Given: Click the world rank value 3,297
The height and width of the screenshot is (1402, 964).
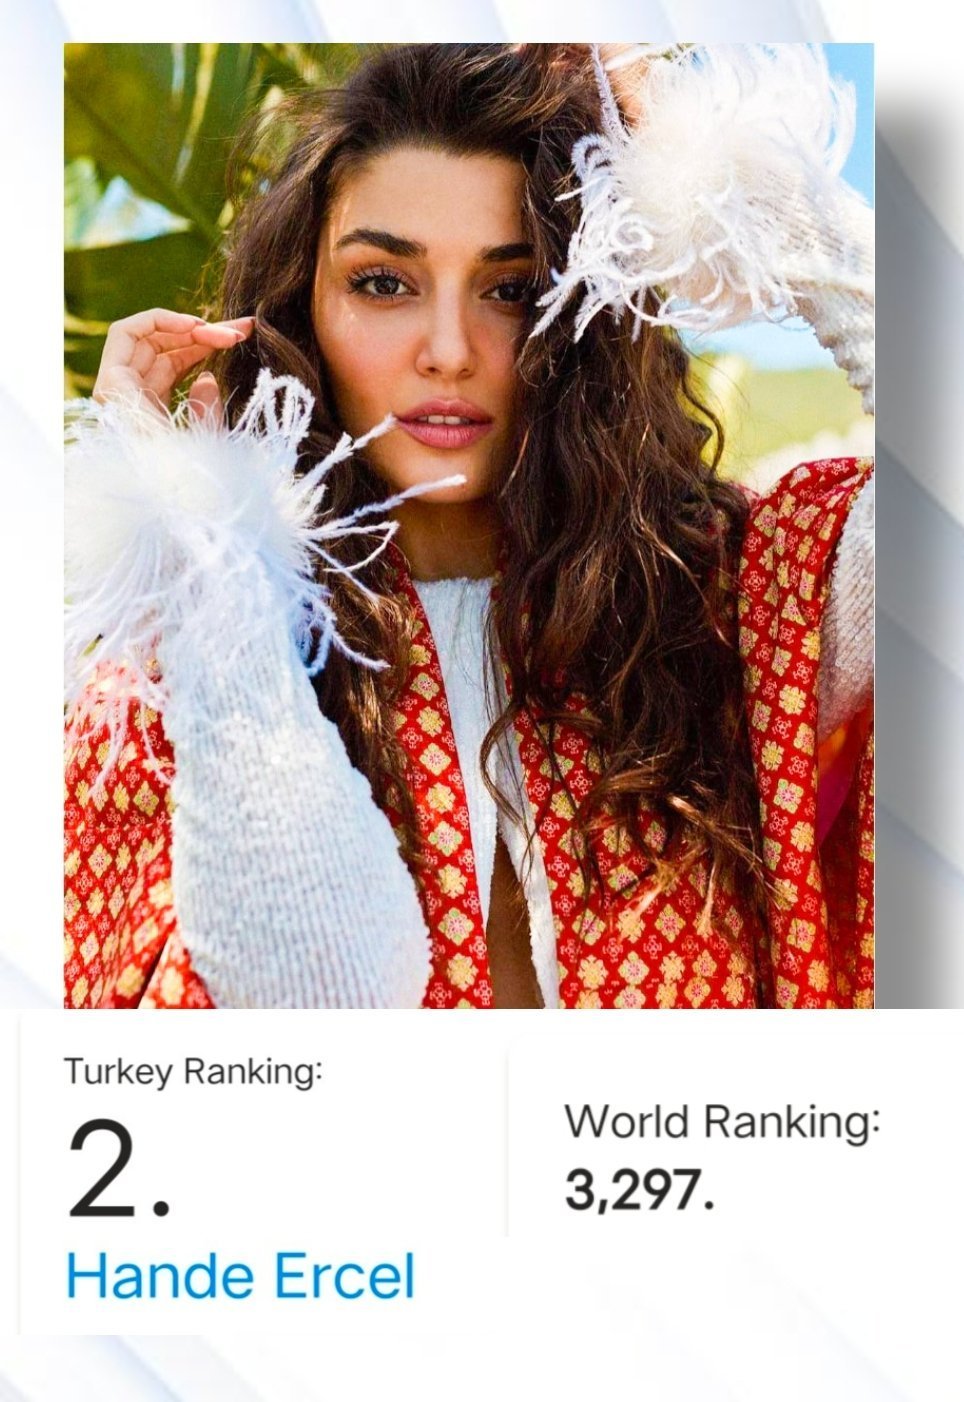Looking at the screenshot, I should click(639, 1190).
